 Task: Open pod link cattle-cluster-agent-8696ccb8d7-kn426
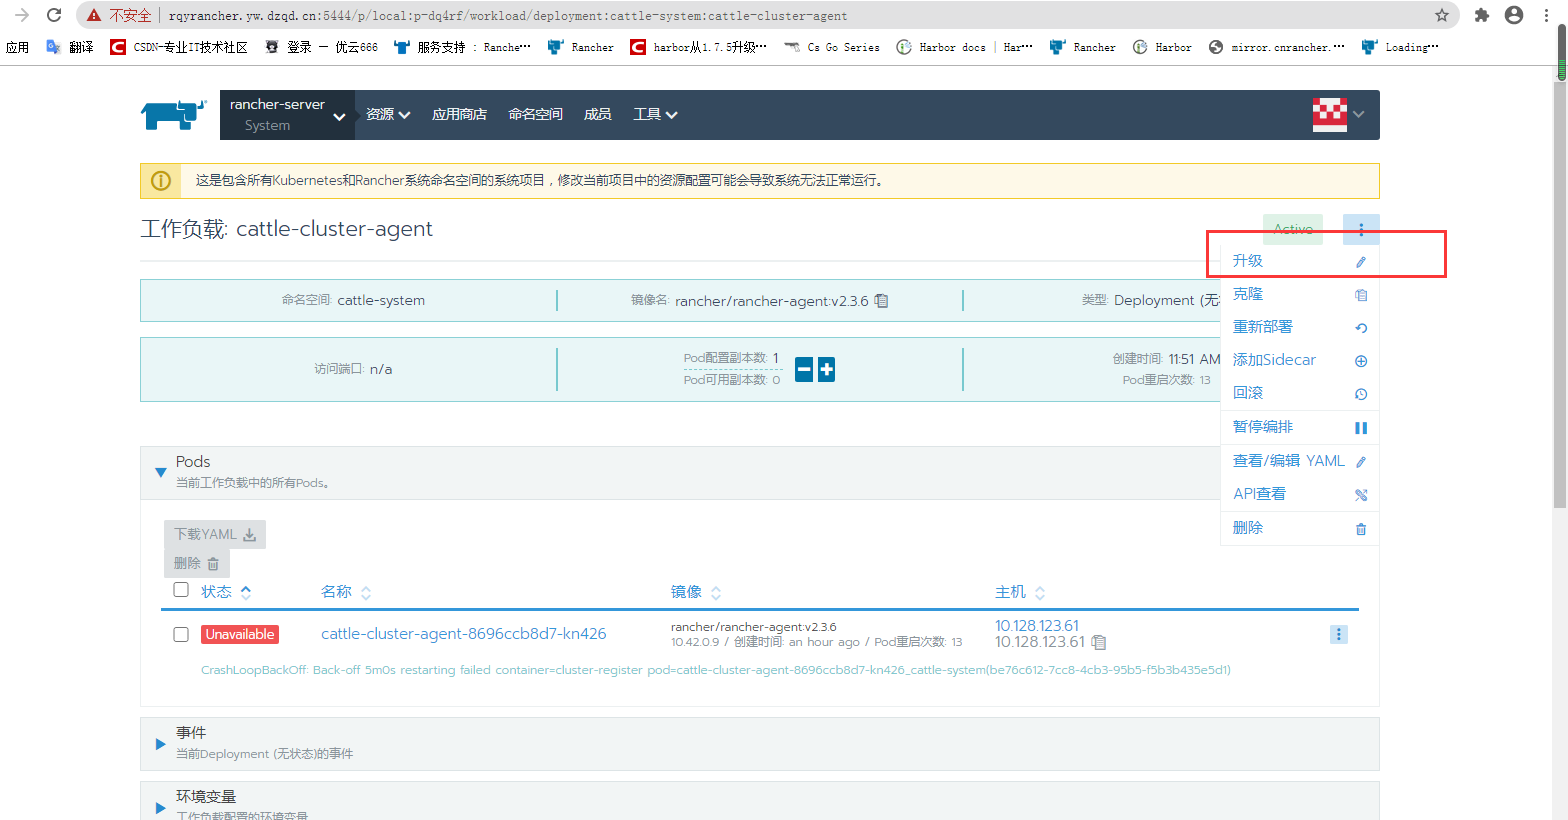tap(464, 634)
